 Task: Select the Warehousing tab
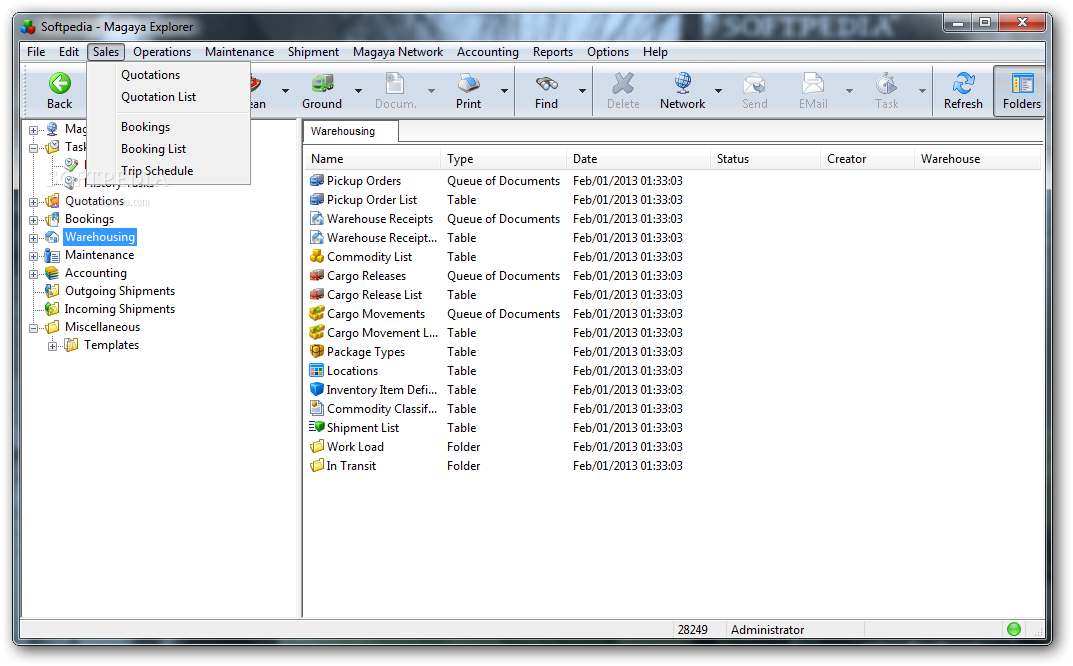[350, 131]
